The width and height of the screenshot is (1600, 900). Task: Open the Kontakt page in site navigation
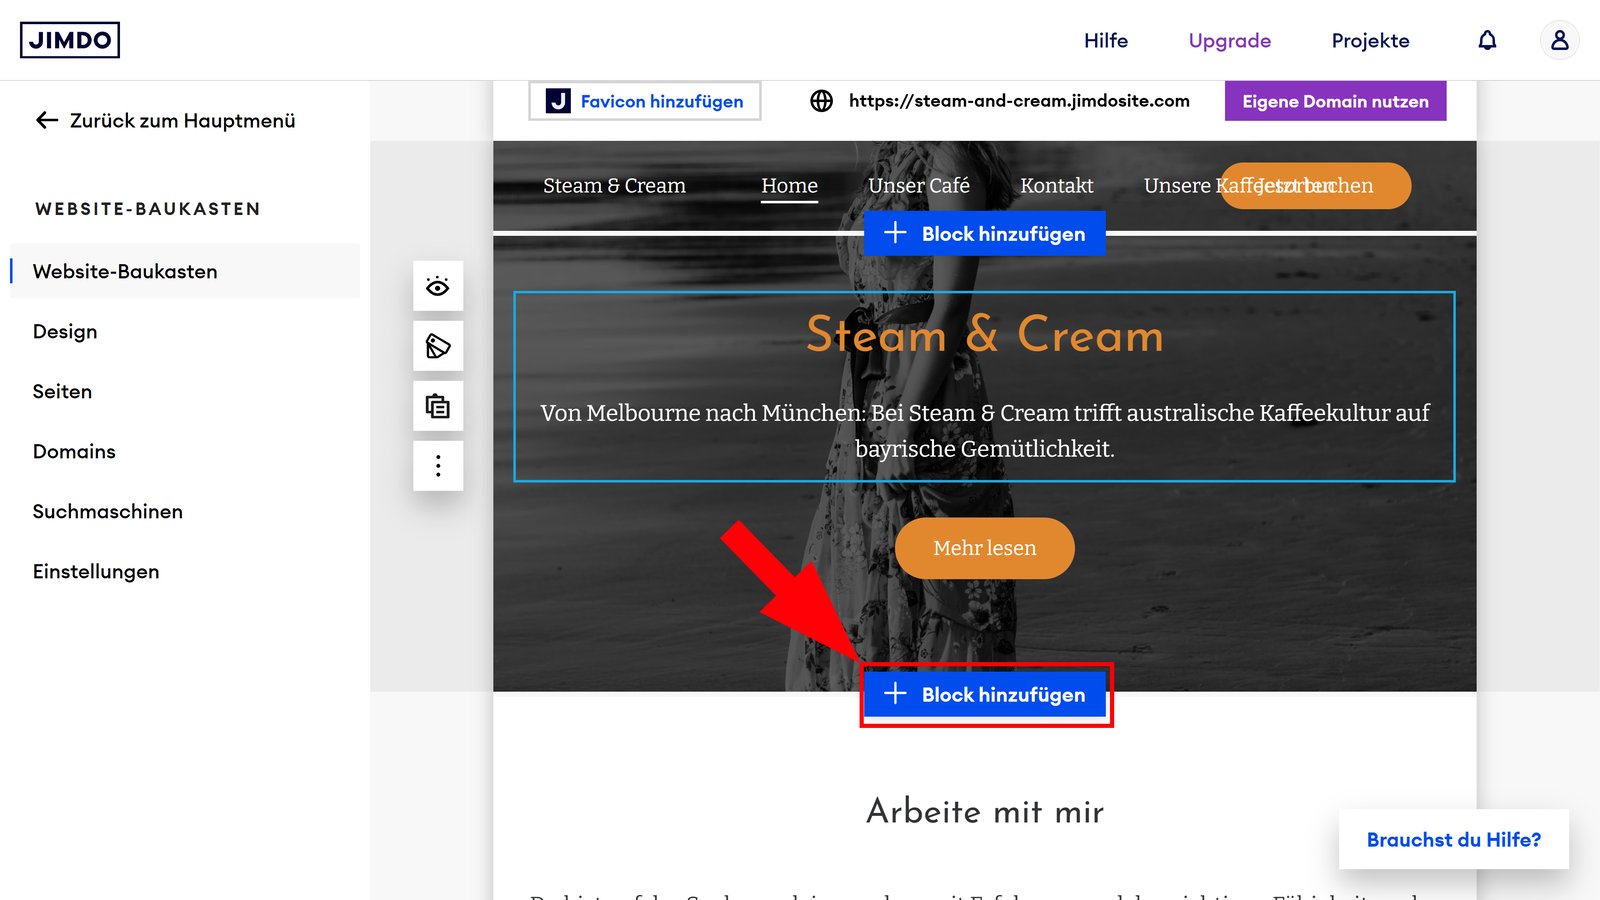tap(1056, 185)
